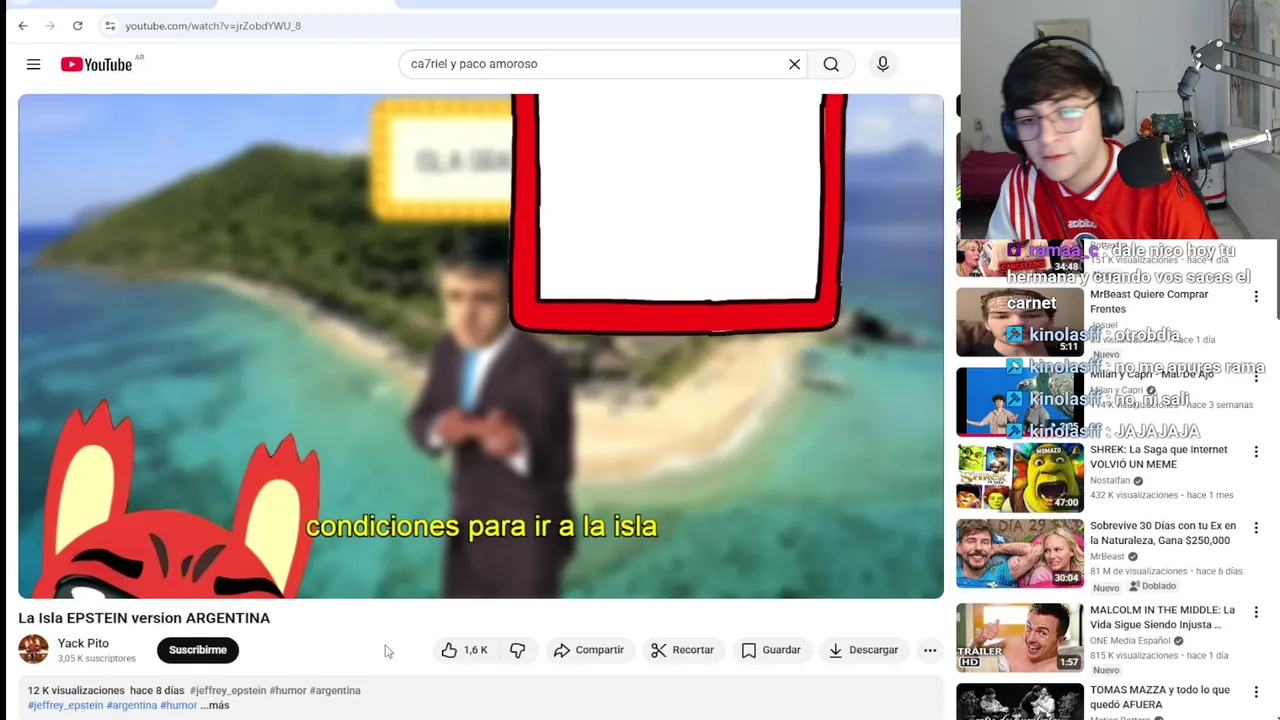This screenshot has width=1280, height=720.
Task: Open the Milan y Capri video thumbnail
Action: click(1019, 402)
